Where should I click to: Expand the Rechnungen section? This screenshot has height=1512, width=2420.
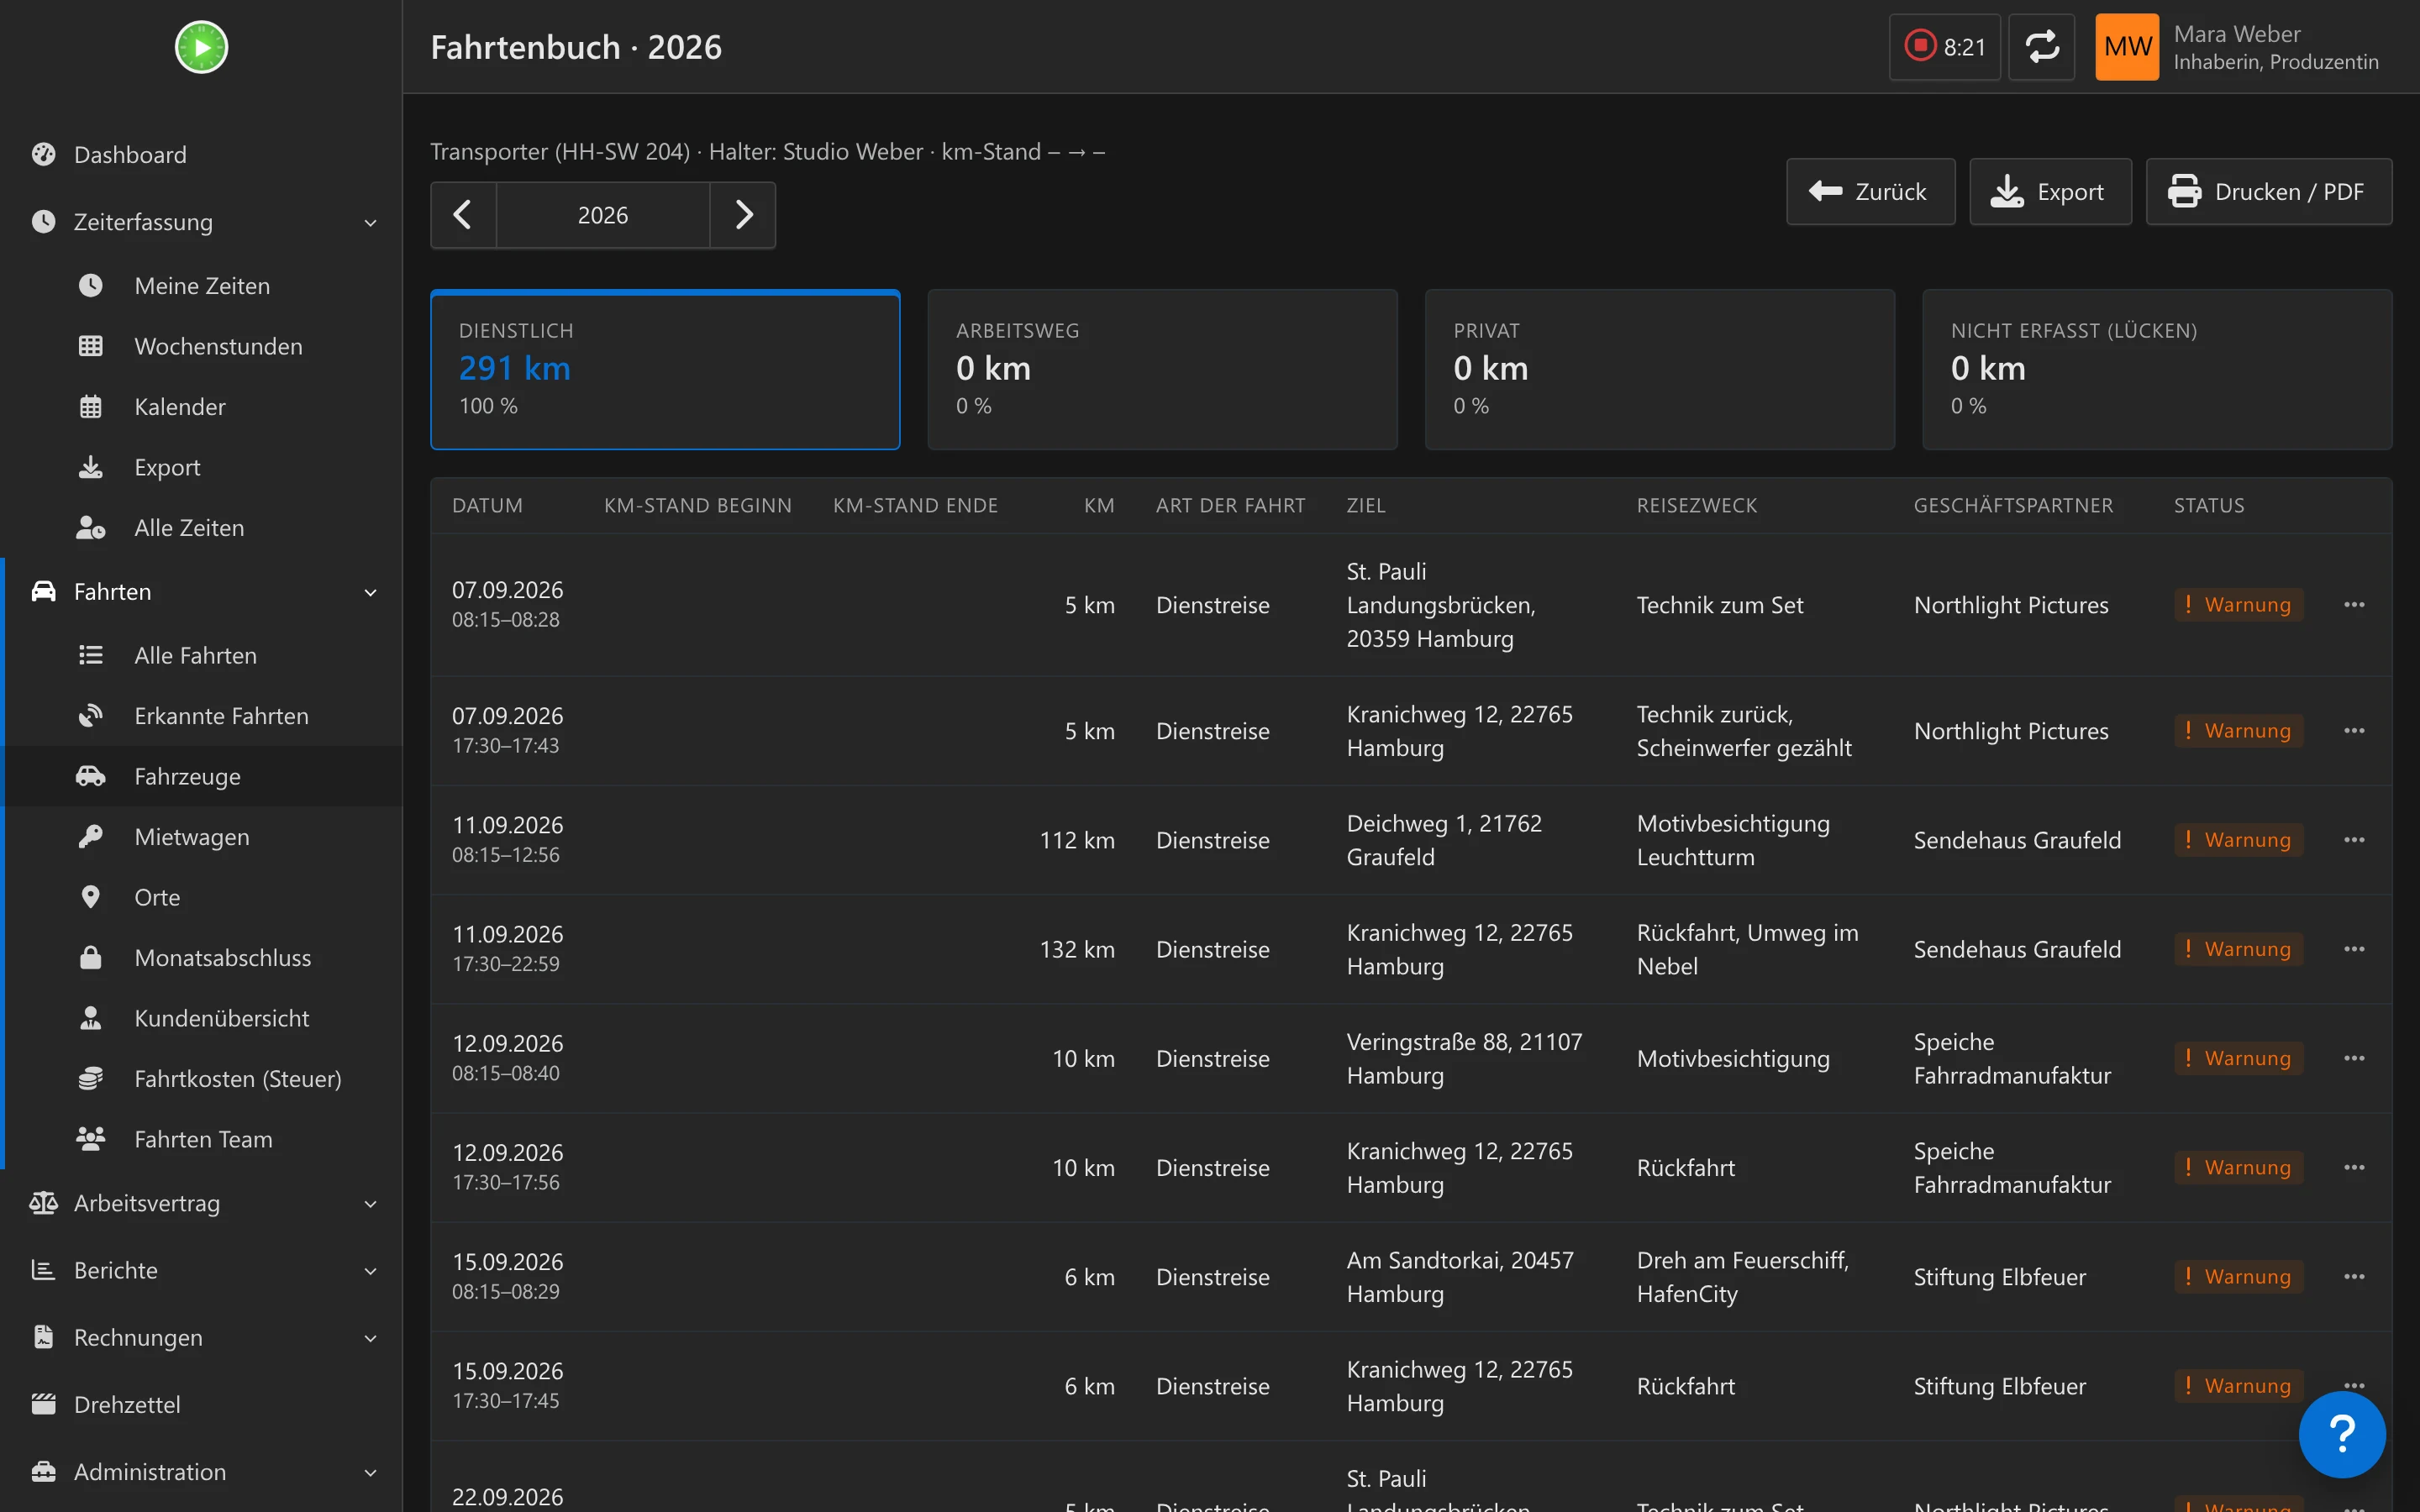[202, 1337]
